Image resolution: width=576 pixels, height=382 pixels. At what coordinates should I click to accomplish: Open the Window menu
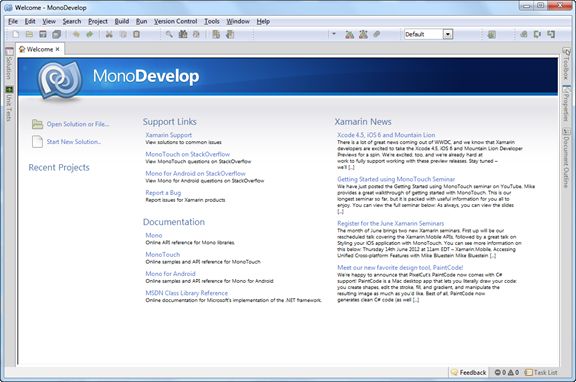[x=238, y=21]
